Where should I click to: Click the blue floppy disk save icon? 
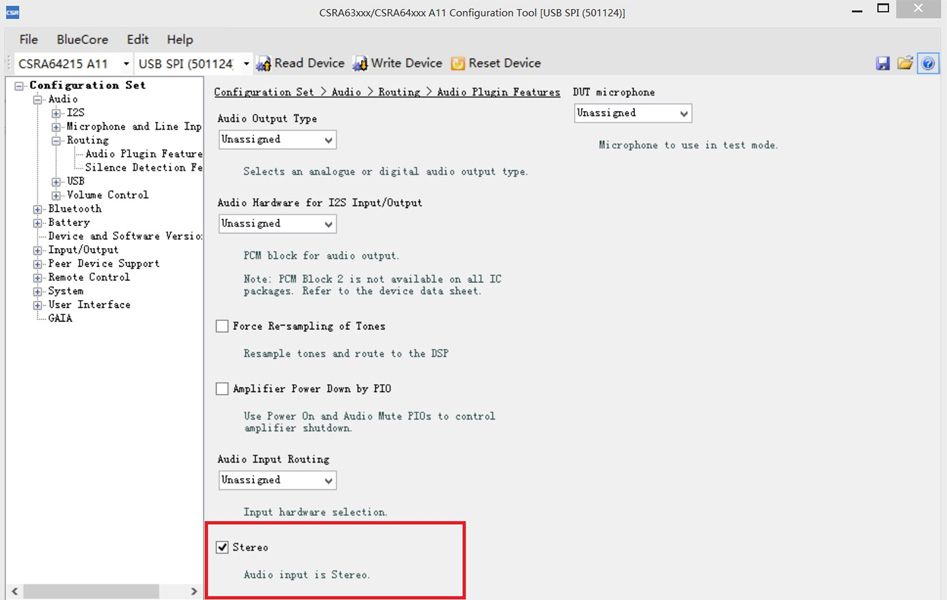click(883, 63)
